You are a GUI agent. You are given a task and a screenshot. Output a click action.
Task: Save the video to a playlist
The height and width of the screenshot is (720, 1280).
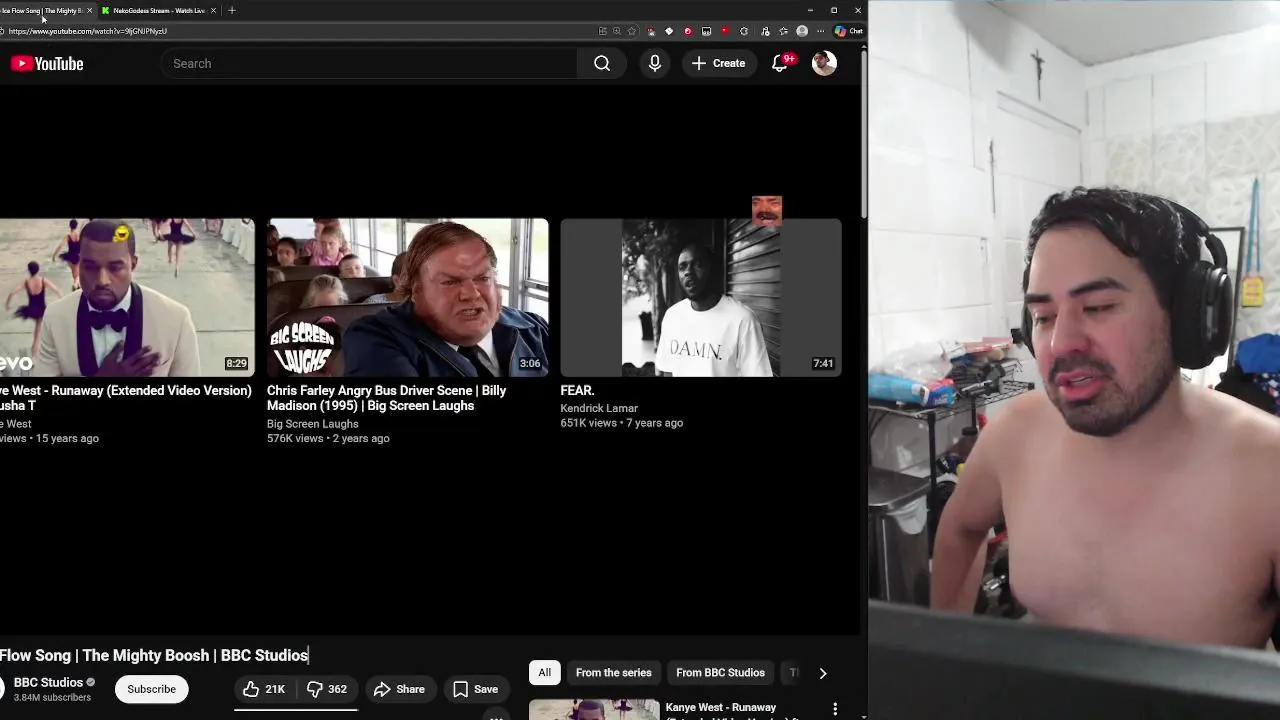click(x=475, y=689)
